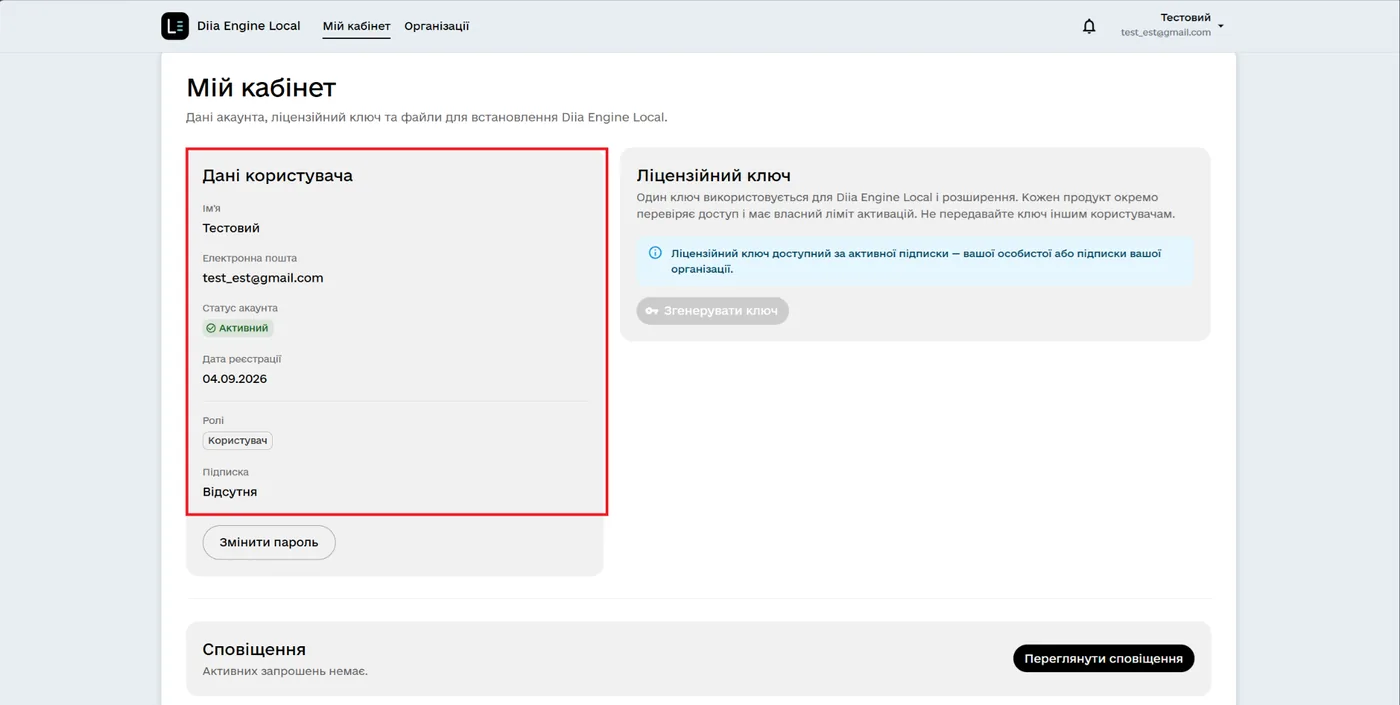Viewport: 1400px width, 705px height.
Task: Click the name value Тестовий in user data
Action: tap(231, 228)
